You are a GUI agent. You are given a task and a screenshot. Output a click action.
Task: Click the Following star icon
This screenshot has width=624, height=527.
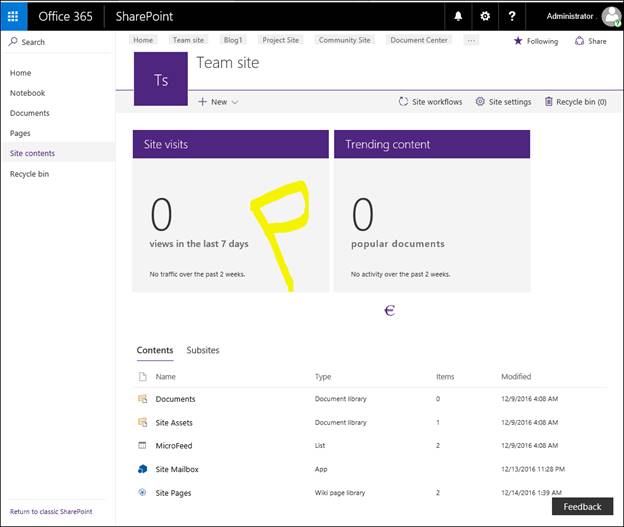[518, 41]
